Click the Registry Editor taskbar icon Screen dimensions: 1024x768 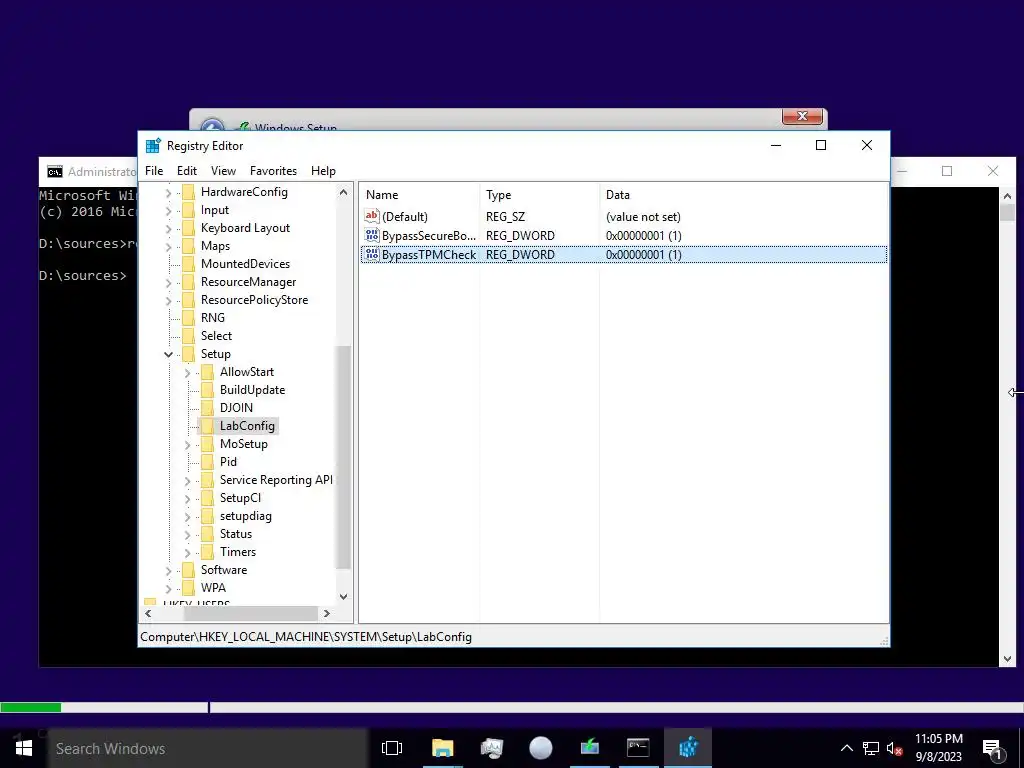point(688,748)
